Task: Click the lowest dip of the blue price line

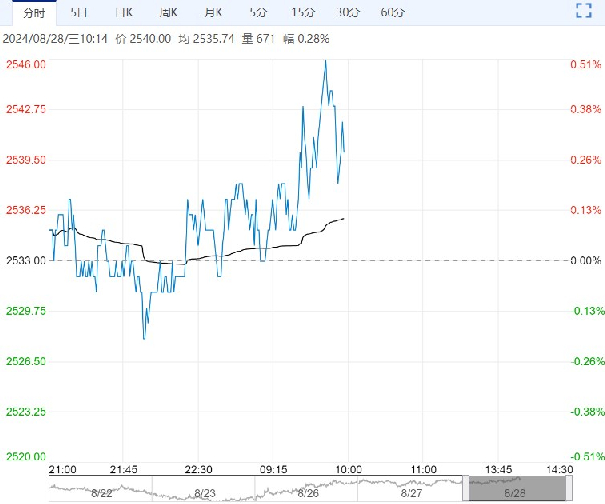Action: [144, 338]
